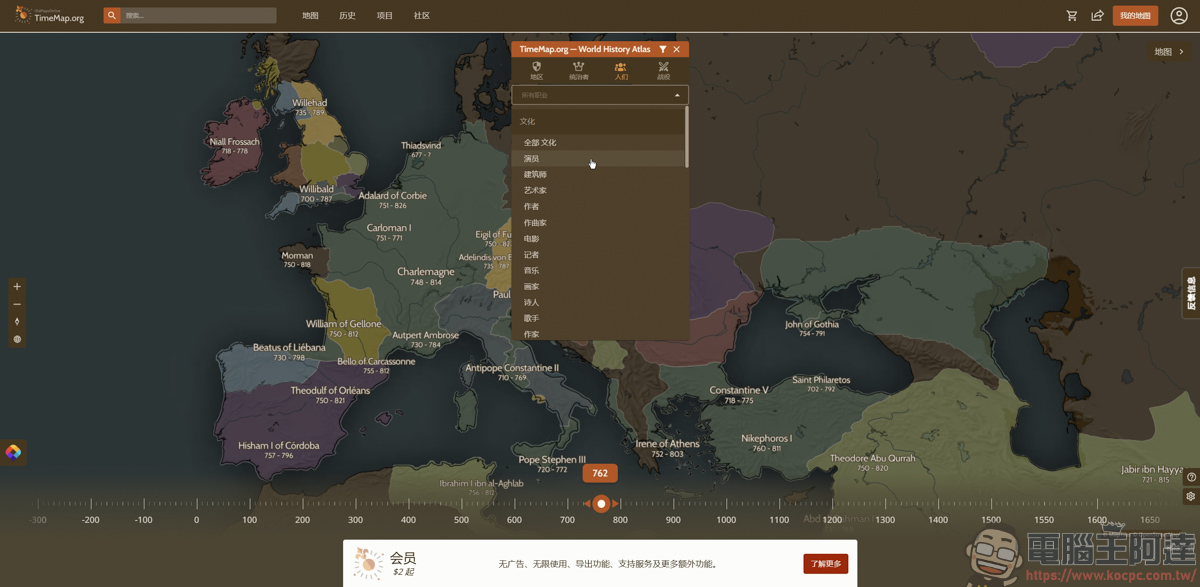This screenshot has width=1200, height=587.
Task: Step timeline forward one year
Action: (616, 504)
